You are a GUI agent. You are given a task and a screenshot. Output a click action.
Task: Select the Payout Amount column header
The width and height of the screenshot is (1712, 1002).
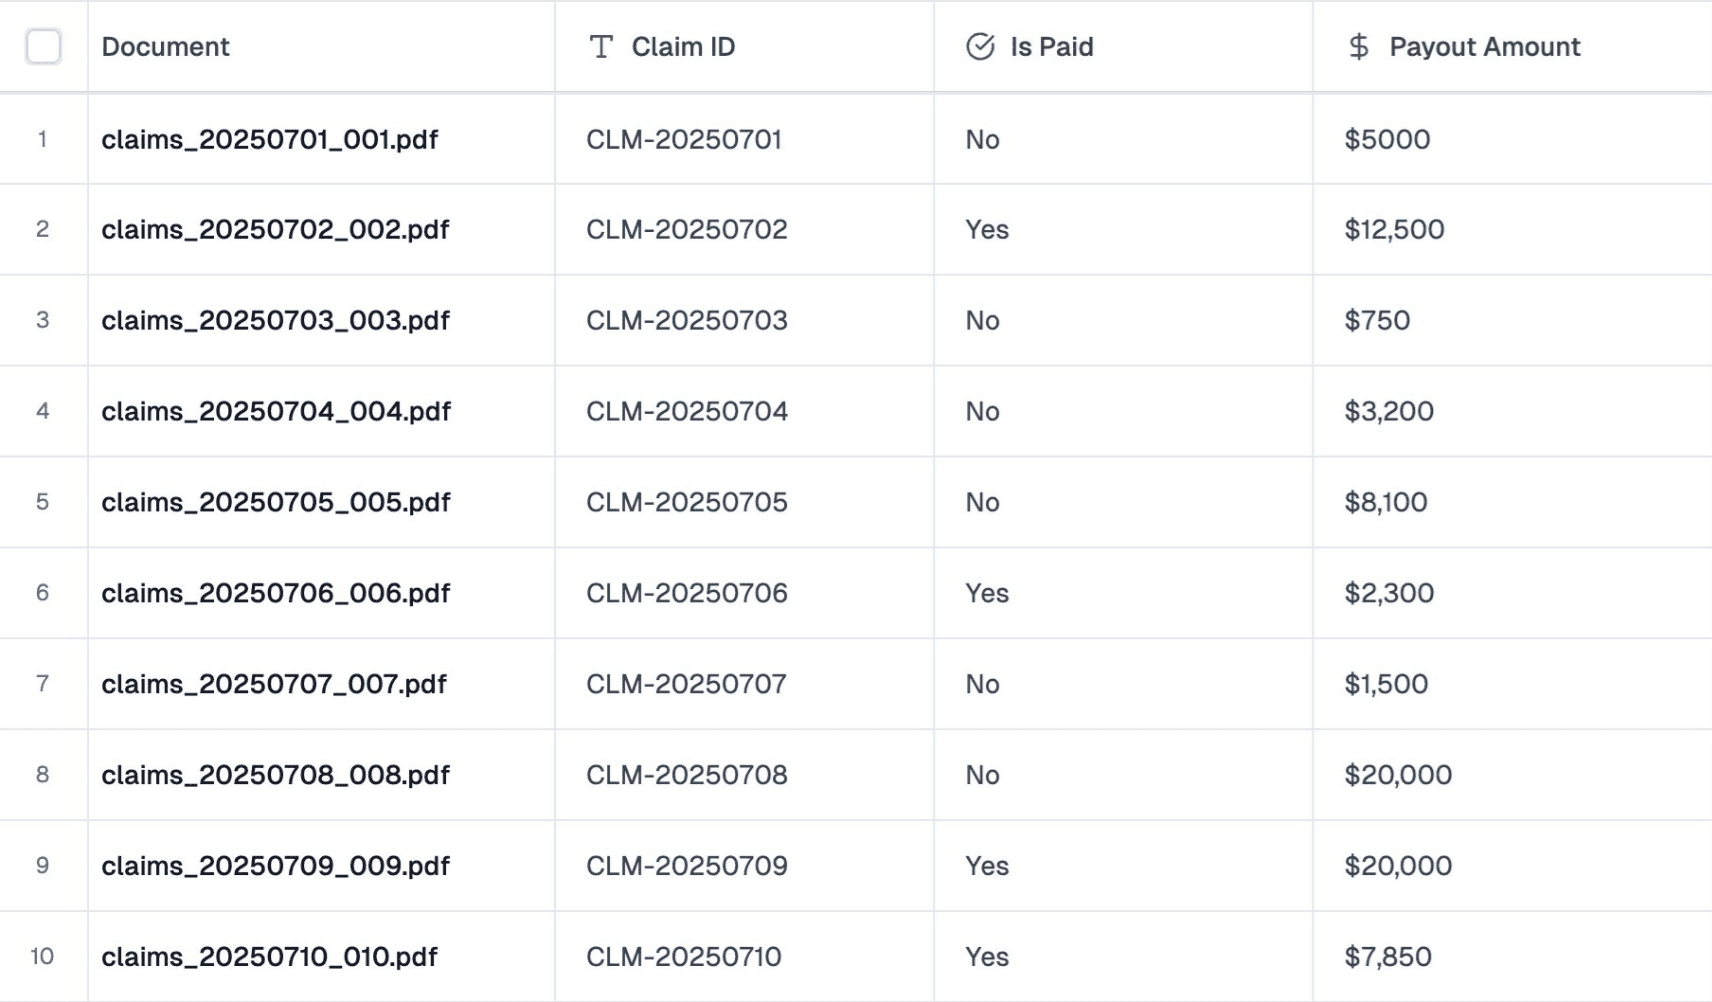(1484, 47)
